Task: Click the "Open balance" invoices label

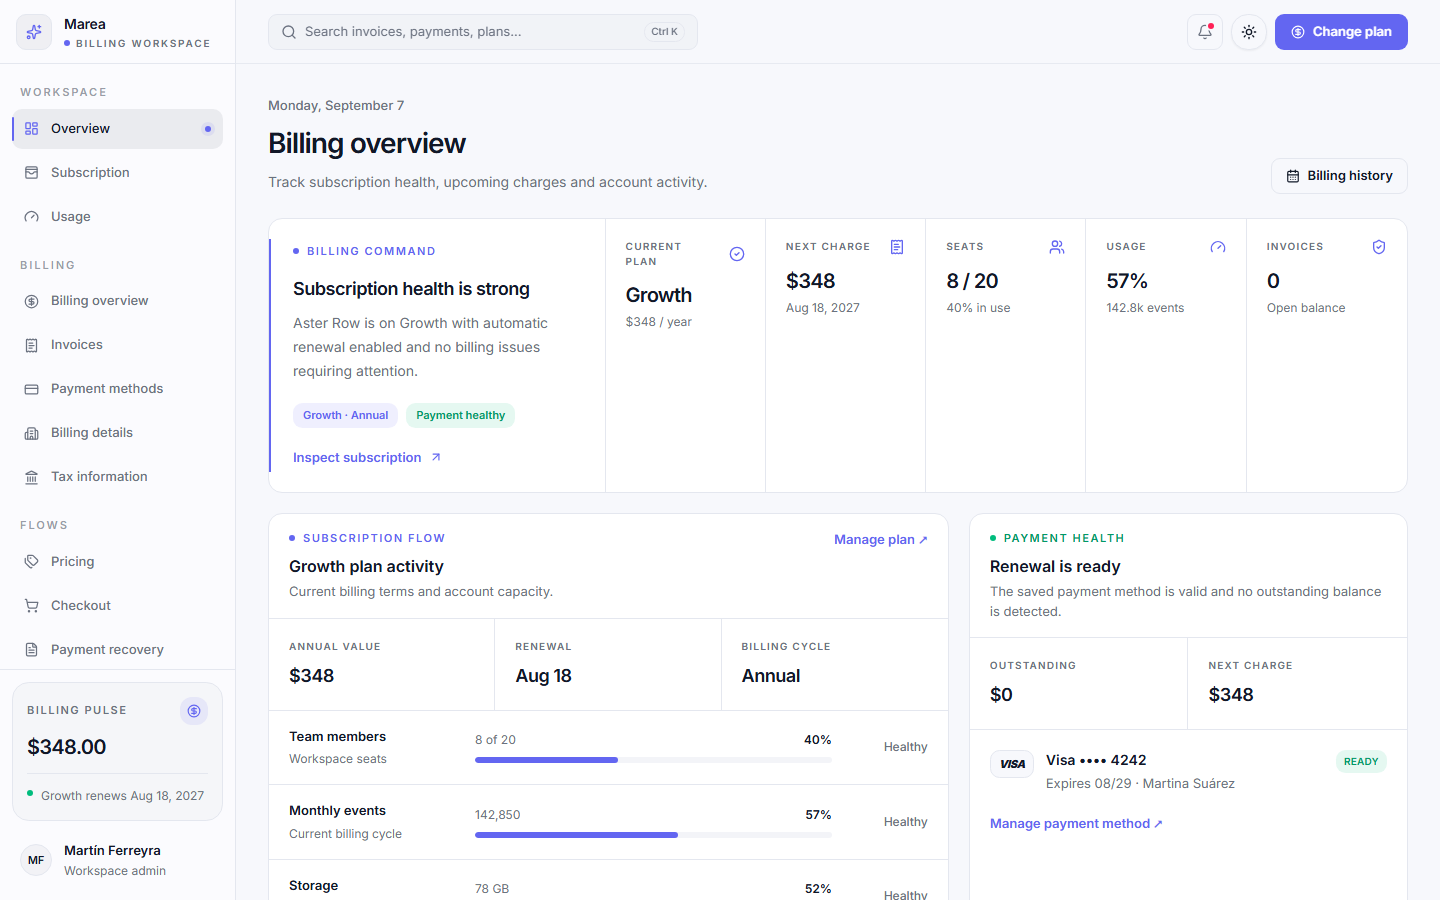Action: click(x=1306, y=308)
